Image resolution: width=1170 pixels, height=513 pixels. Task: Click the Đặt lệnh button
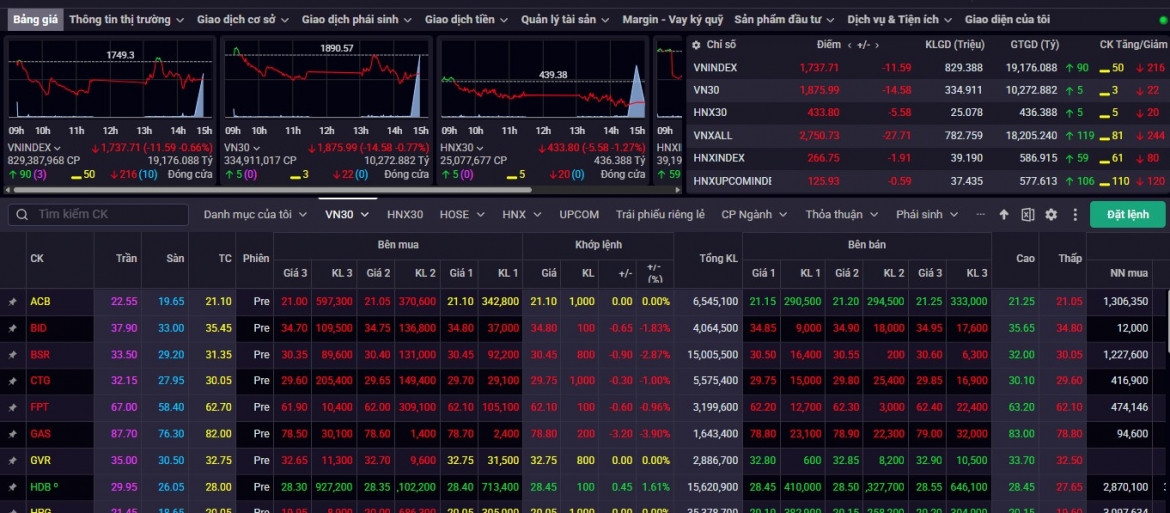tap(1127, 214)
